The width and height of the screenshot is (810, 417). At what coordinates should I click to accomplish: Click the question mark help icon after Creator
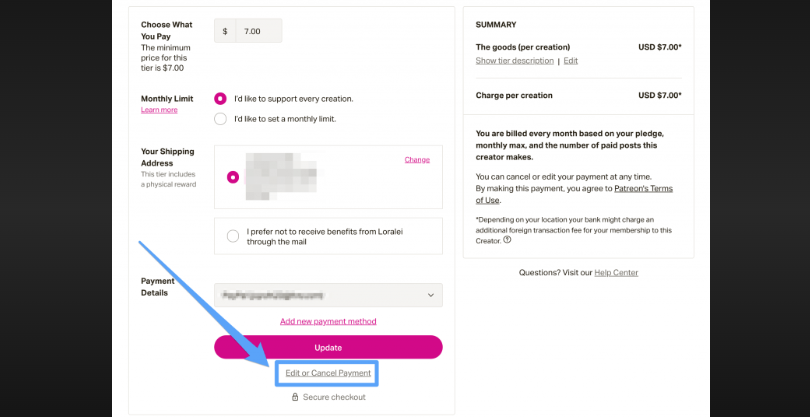[x=507, y=239]
